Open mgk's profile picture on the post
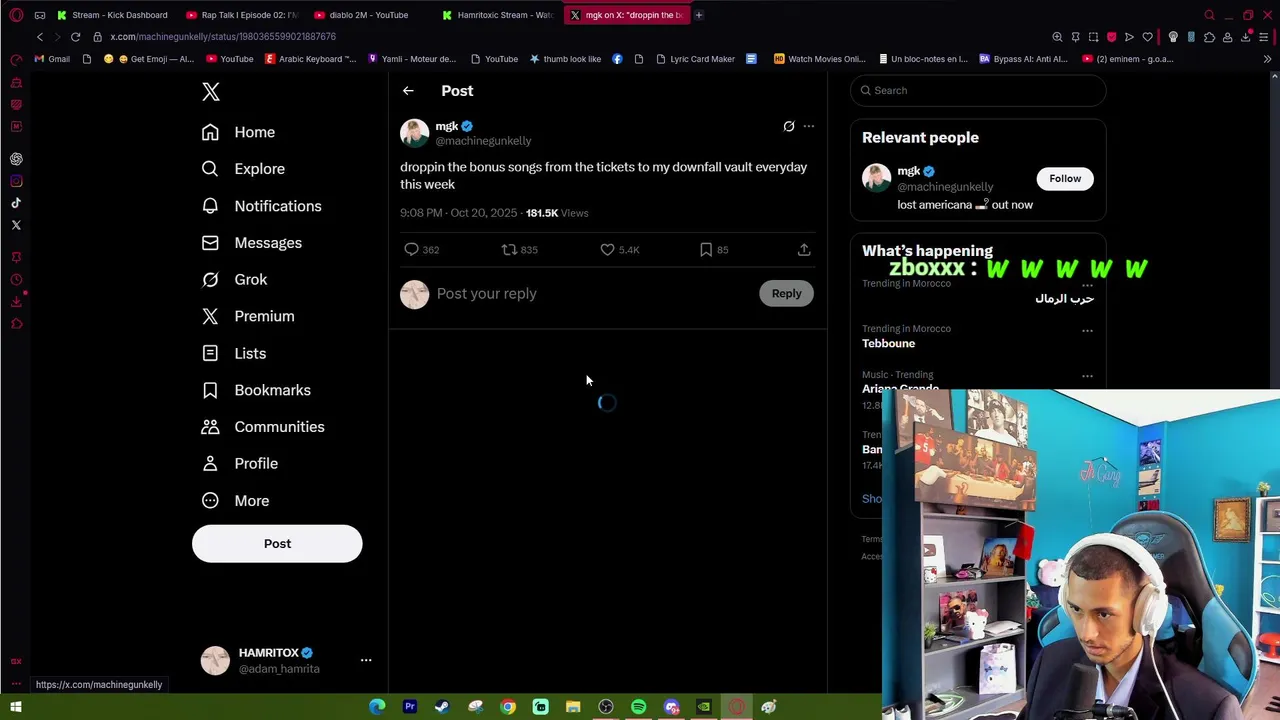The image size is (1280, 720). click(x=415, y=133)
